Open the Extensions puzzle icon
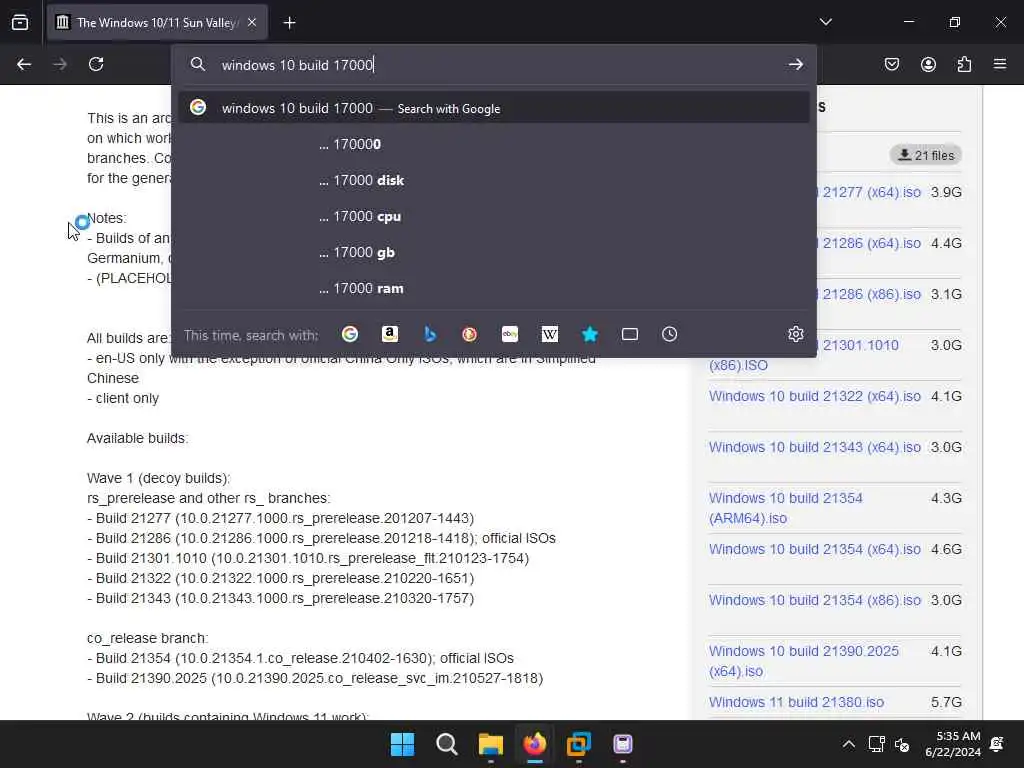The width and height of the screenshot is (1024, 768). pyautogui.click(x=964, y=64)
